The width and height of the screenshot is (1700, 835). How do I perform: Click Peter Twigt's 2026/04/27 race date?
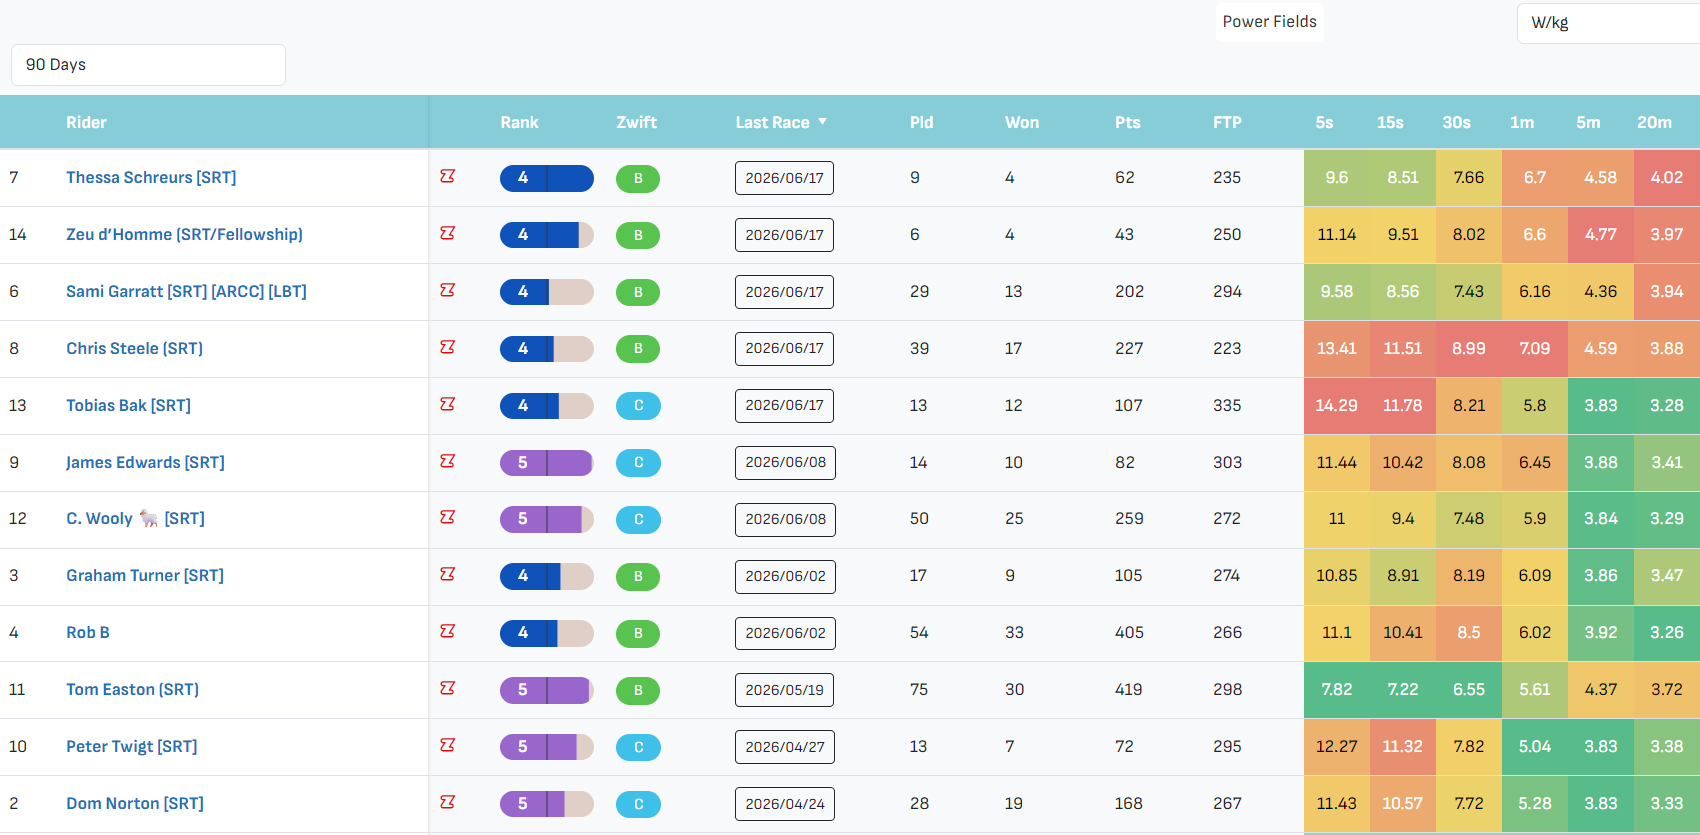[x=784, y=747]
